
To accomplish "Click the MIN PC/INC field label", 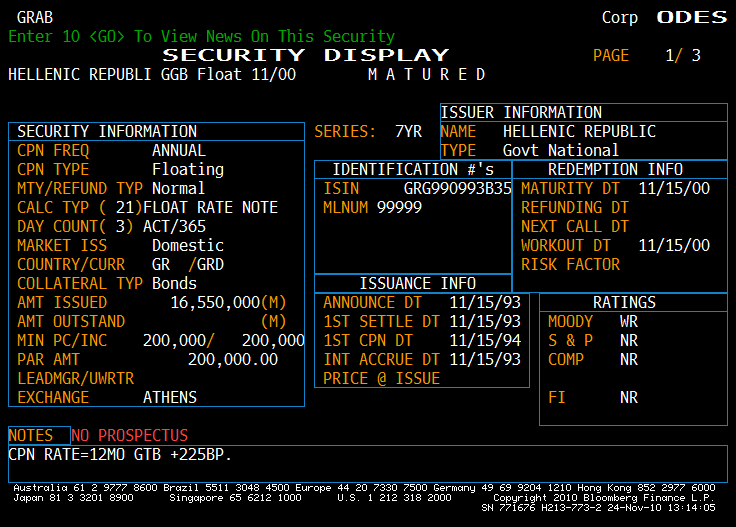I will [x=62, y=340].
